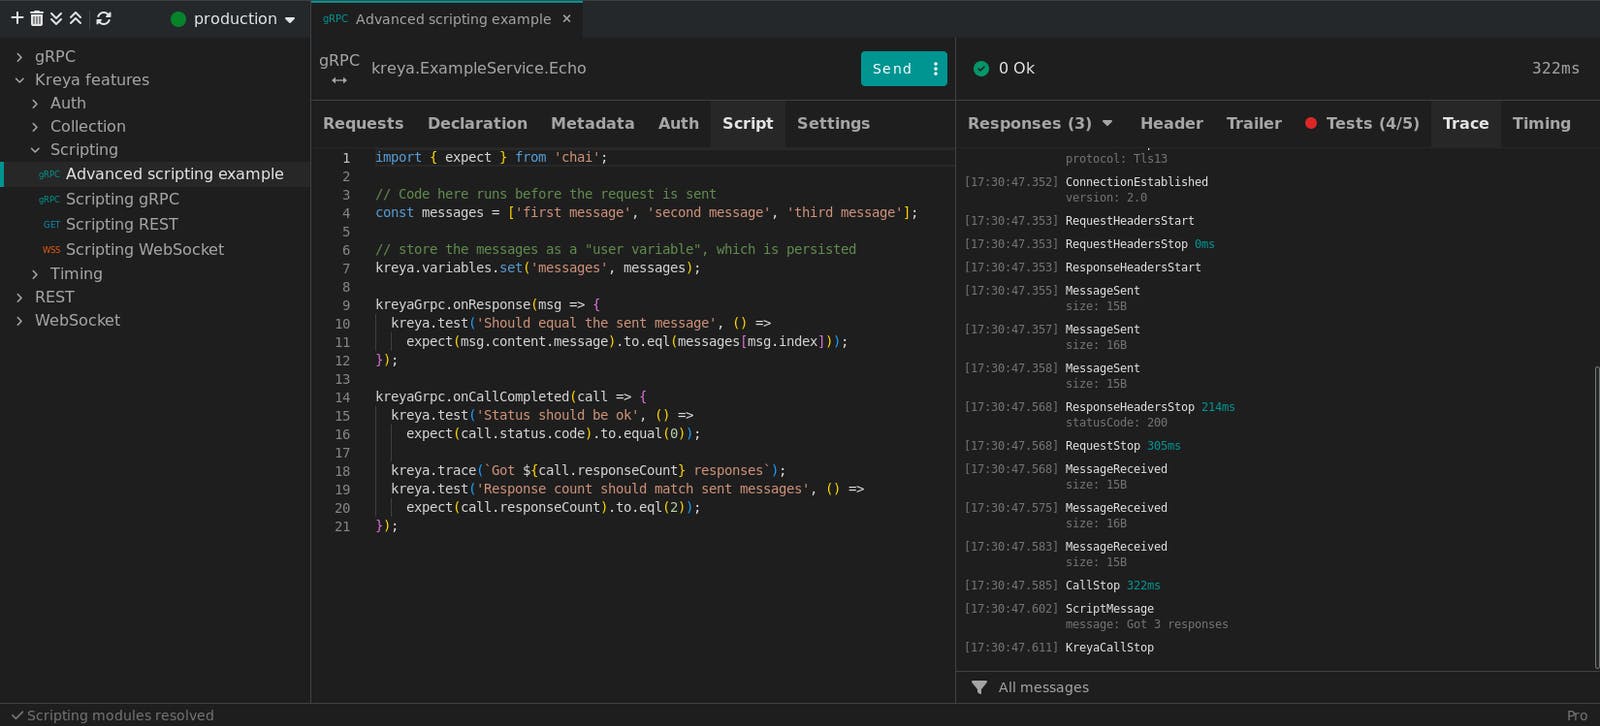
Task: Switch to the Requests tab
Action: coord(363,123)
